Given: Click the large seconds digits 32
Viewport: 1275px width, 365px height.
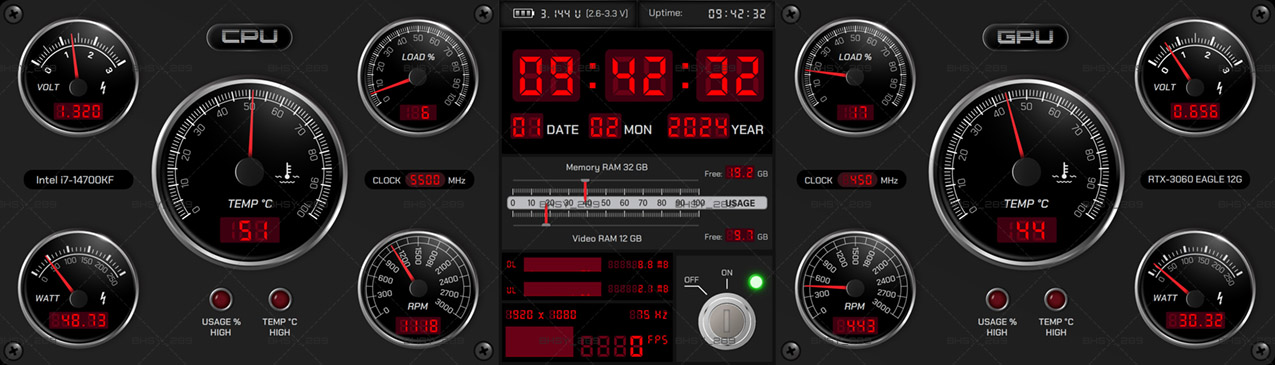Looking at the screenshot, I should 730,75.
